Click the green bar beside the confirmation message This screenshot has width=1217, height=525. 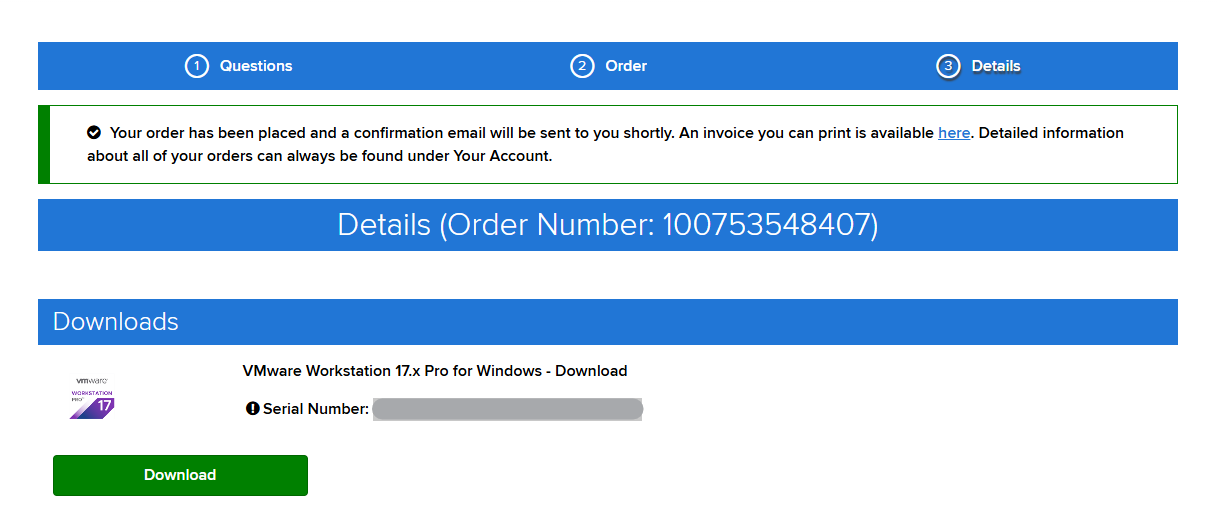pos(43,144)
